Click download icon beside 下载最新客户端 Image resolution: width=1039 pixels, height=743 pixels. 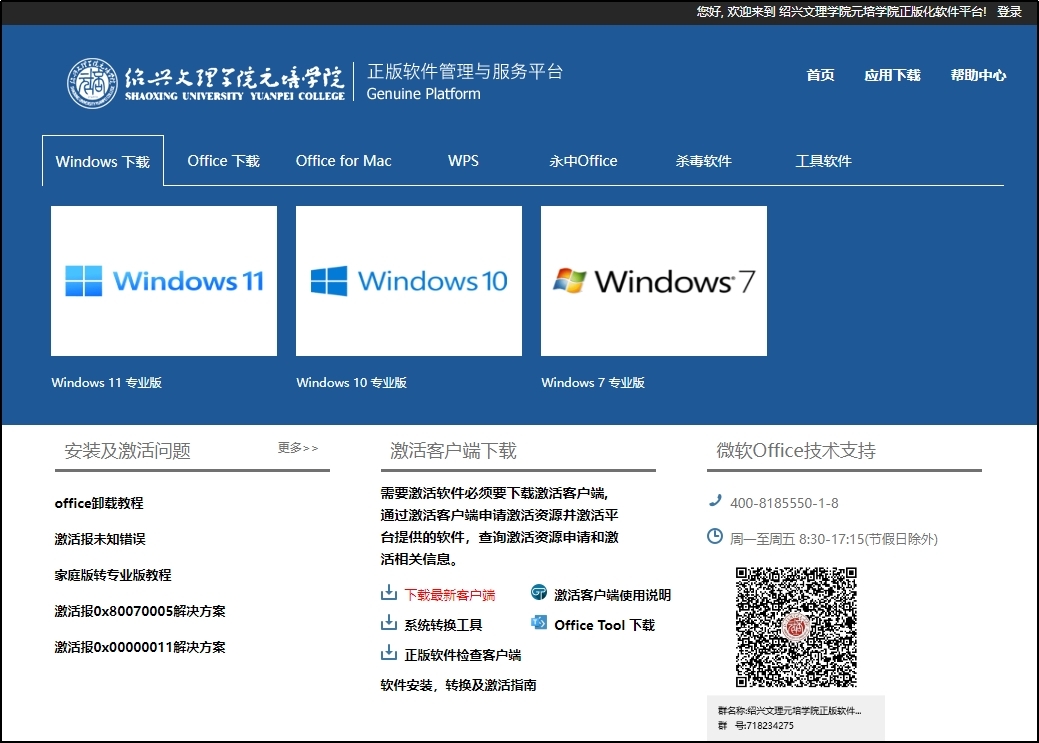(389, 594)
